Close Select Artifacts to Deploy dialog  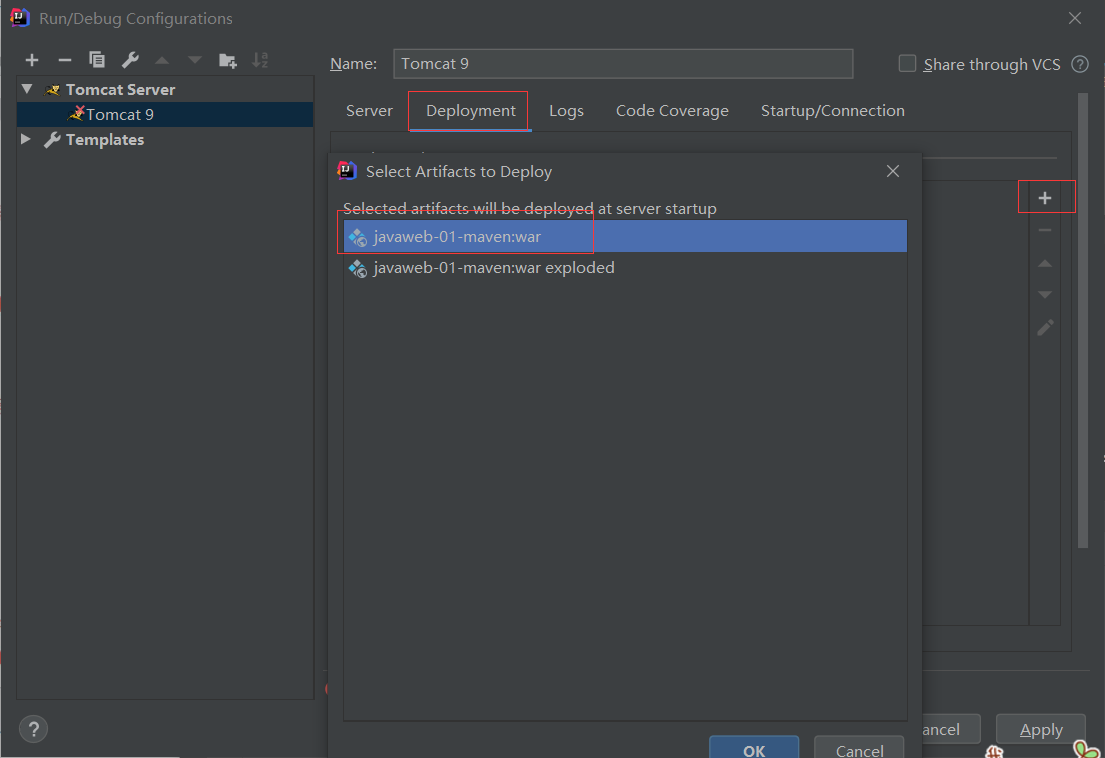click(893, 171)
